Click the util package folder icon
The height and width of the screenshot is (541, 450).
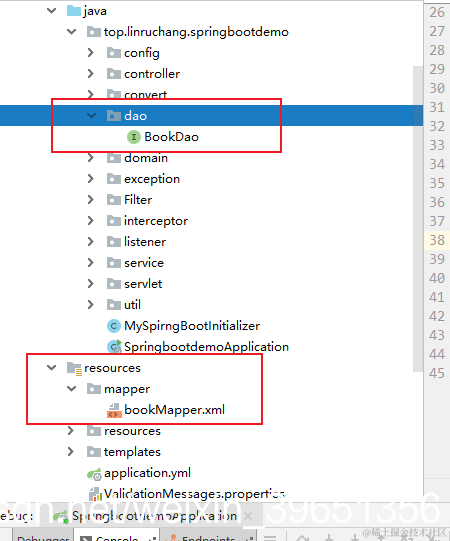[x=114, y=305]
